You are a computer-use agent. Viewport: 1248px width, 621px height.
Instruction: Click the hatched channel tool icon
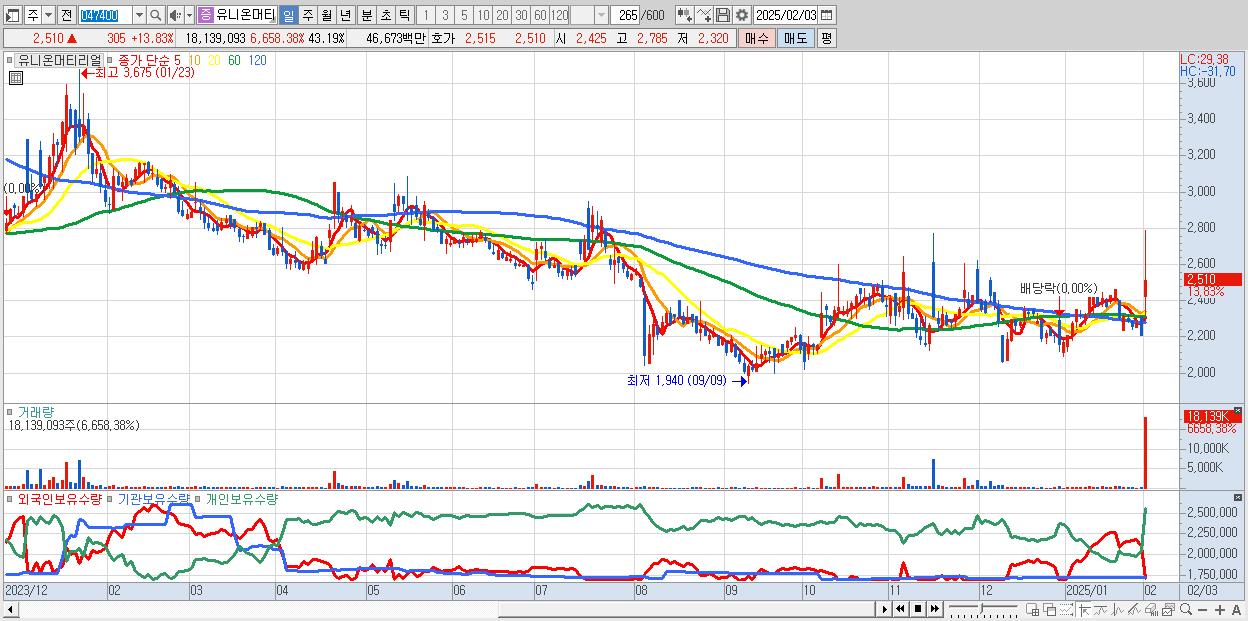(x=1135, y=609)
